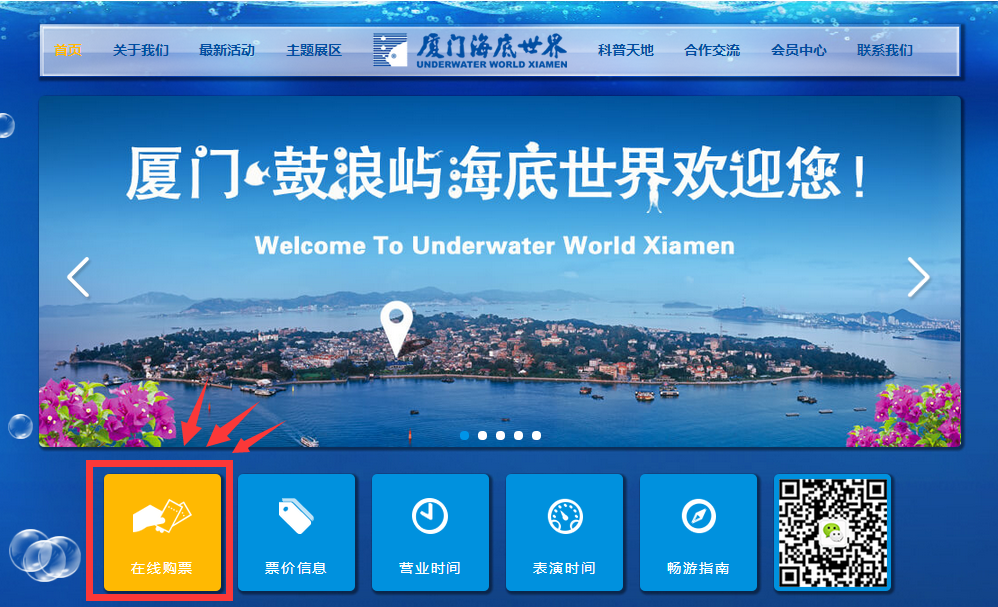
Task: Click the compass icon
Action: (699, 516)
